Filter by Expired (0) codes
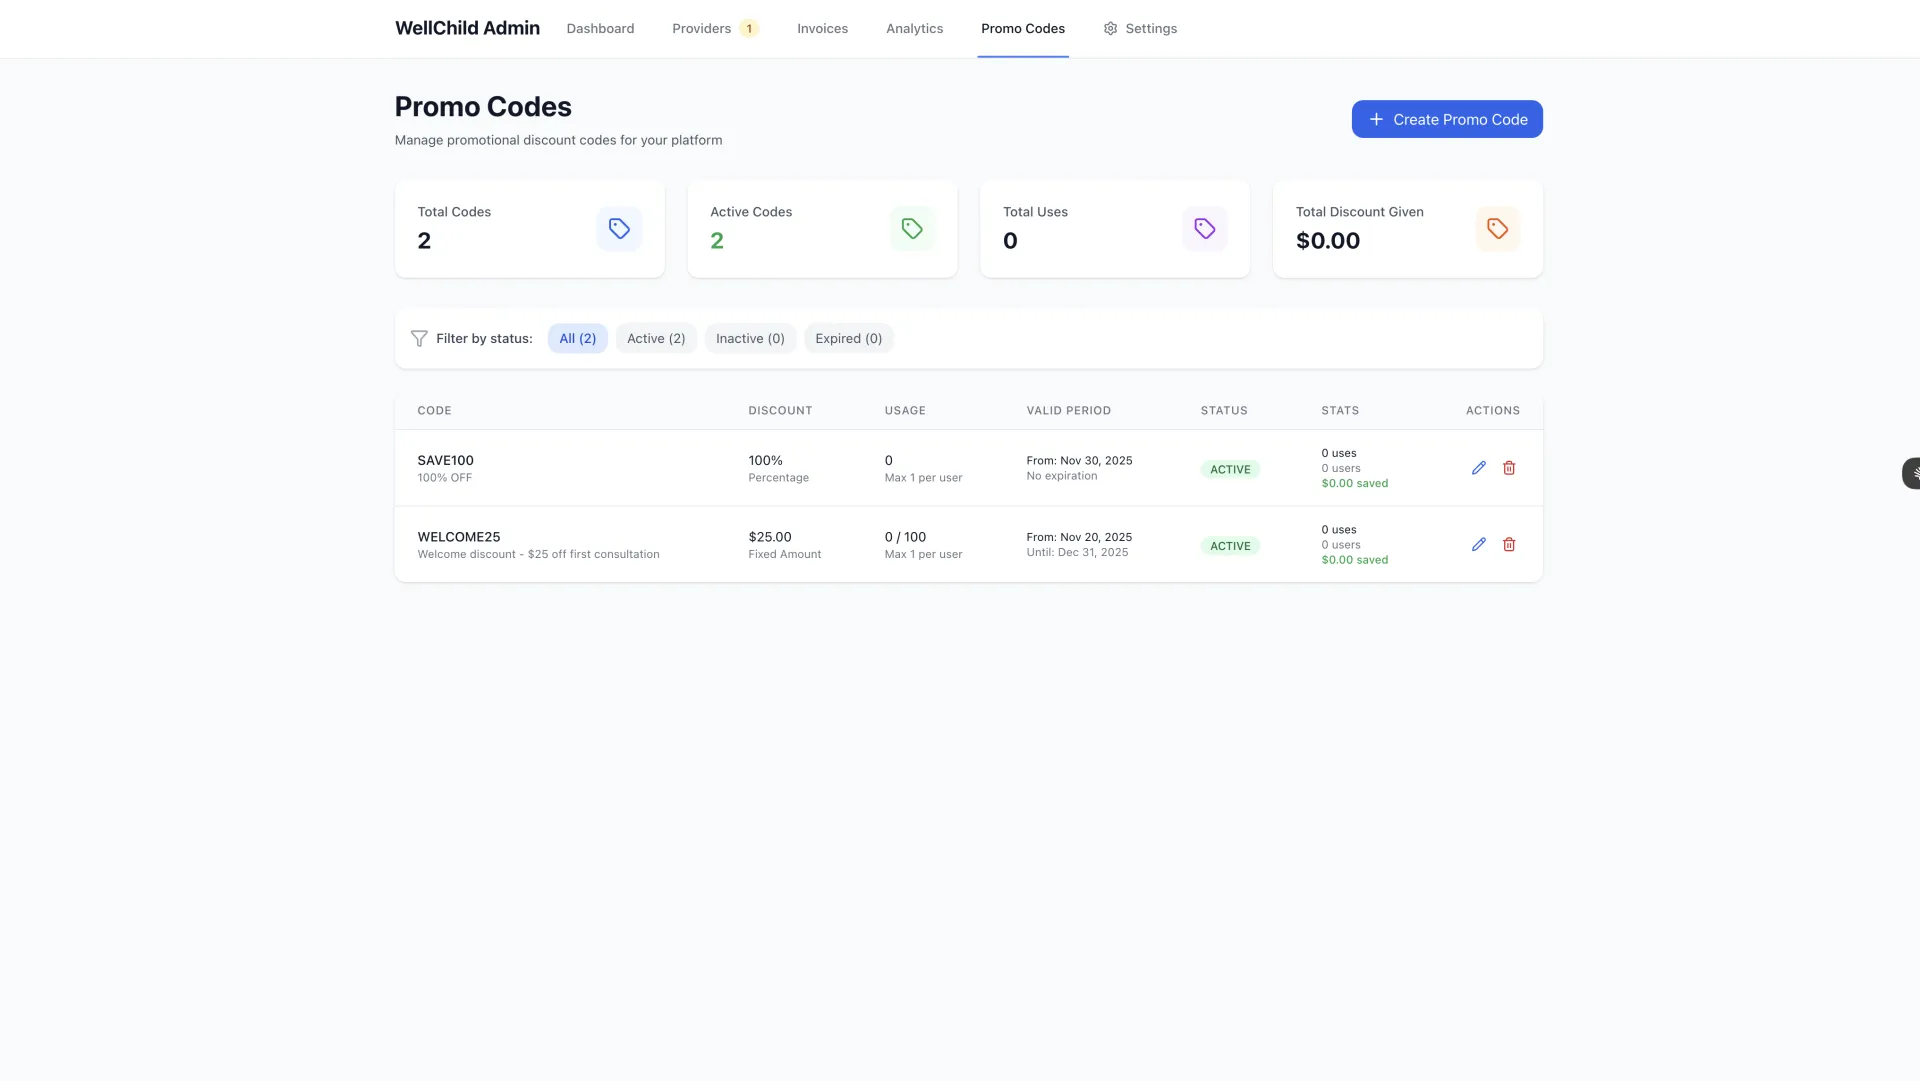The width and height of the screenshot is (1920, 1081). pos(848,339)
